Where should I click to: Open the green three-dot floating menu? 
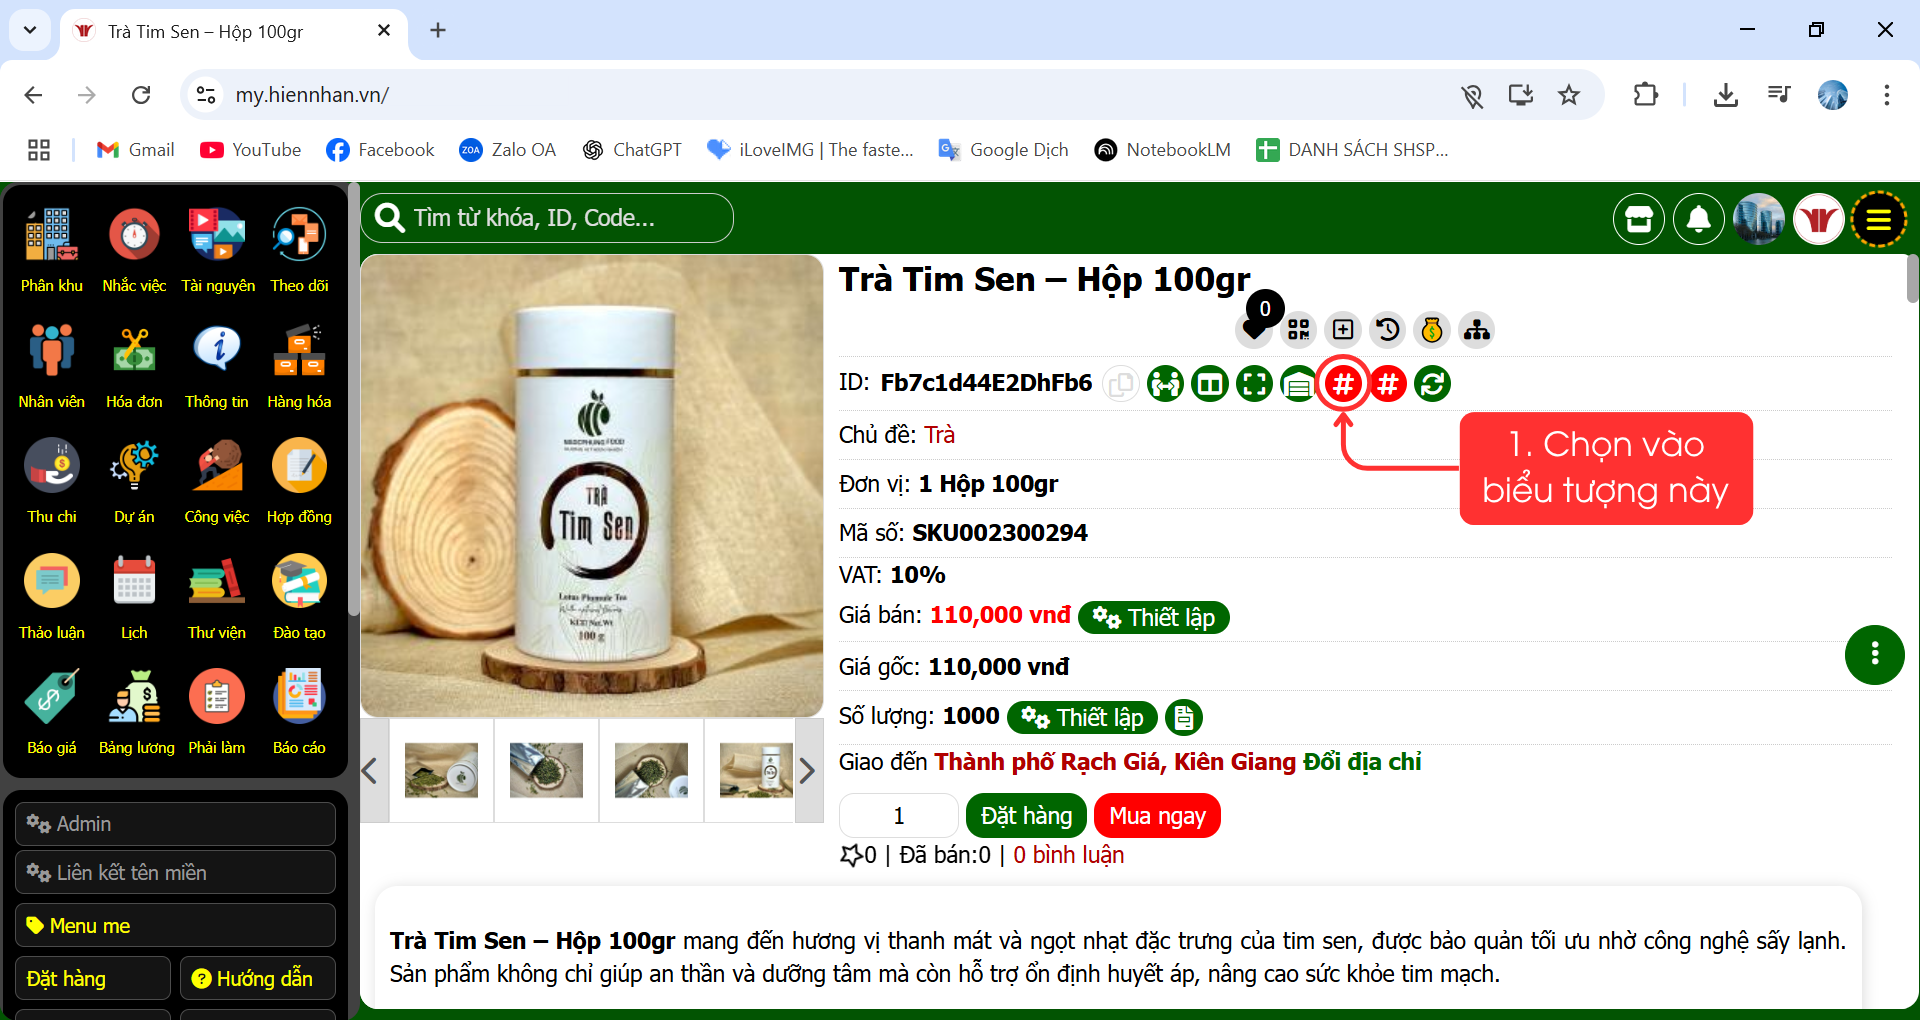pos(1875,655)
